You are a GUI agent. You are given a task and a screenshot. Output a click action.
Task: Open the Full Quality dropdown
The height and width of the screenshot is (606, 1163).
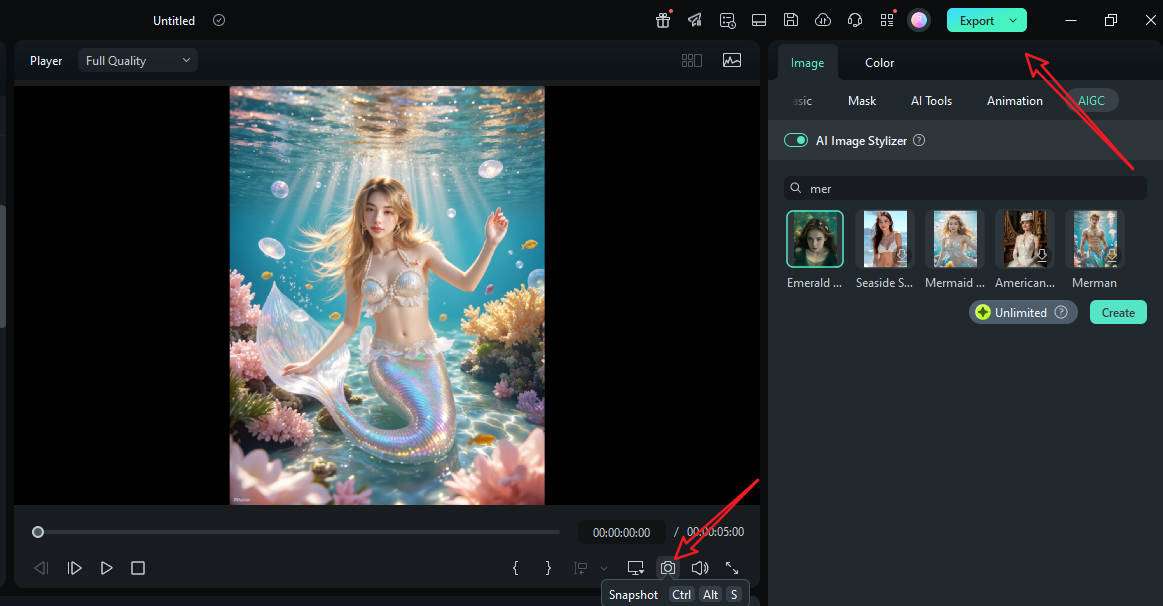(138, 61)
